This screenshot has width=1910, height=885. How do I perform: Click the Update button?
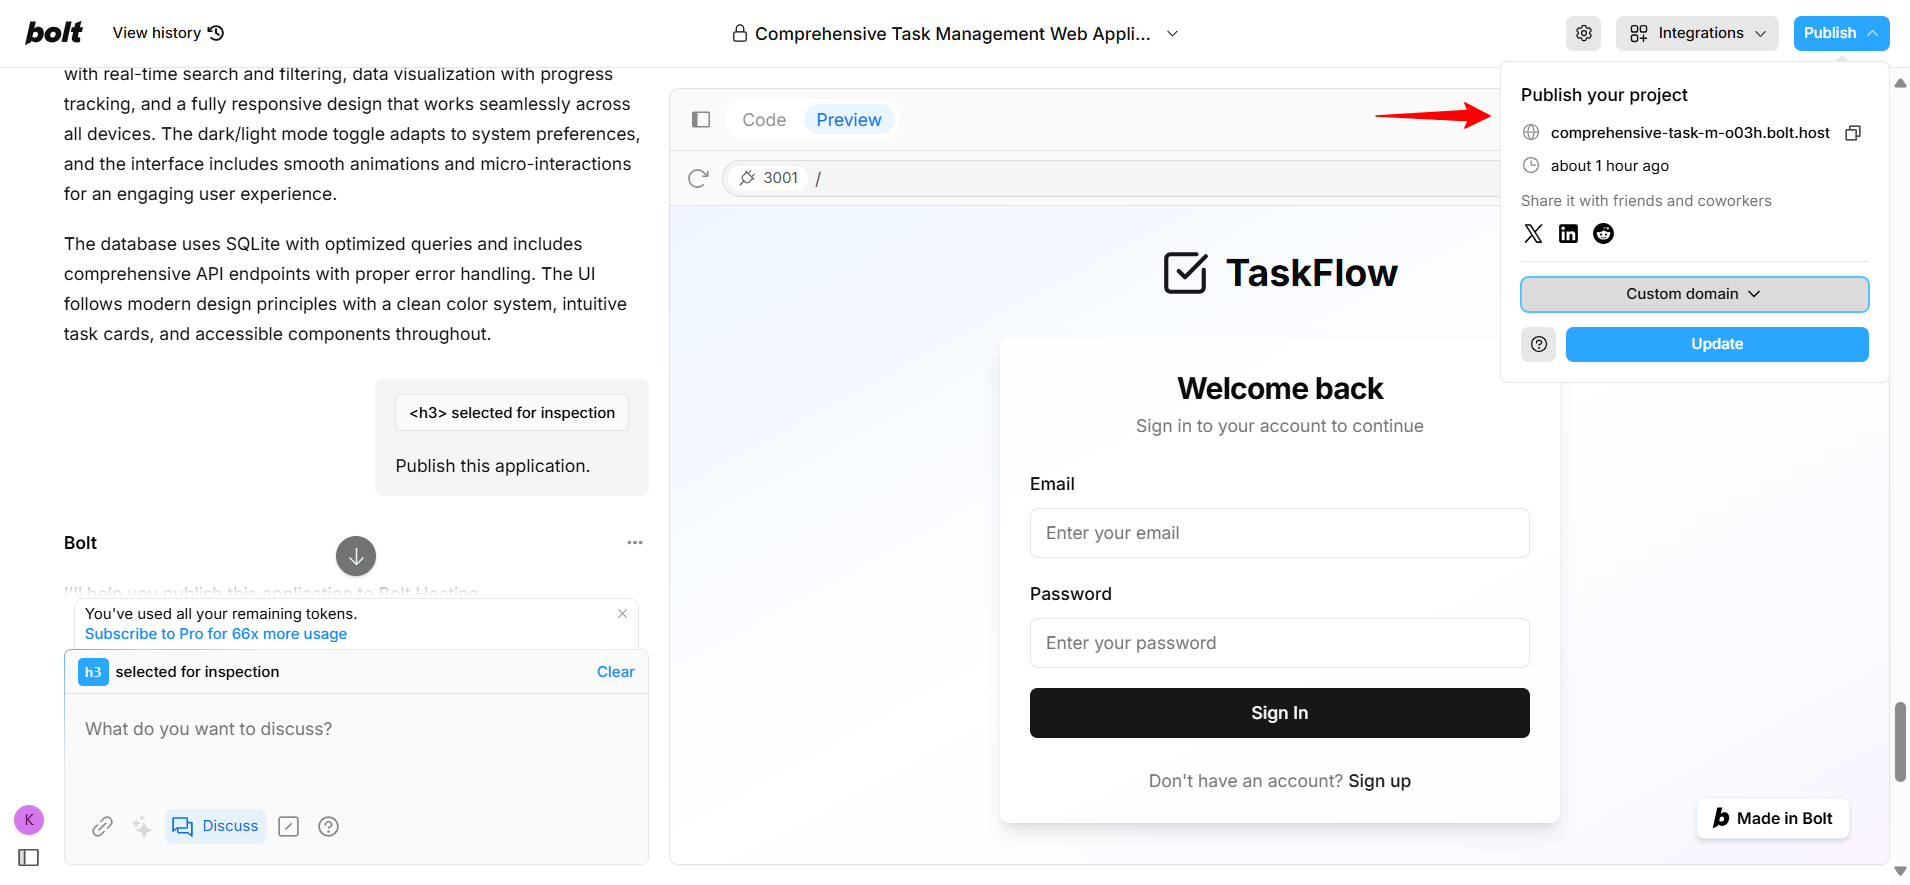pos(1717,344)
